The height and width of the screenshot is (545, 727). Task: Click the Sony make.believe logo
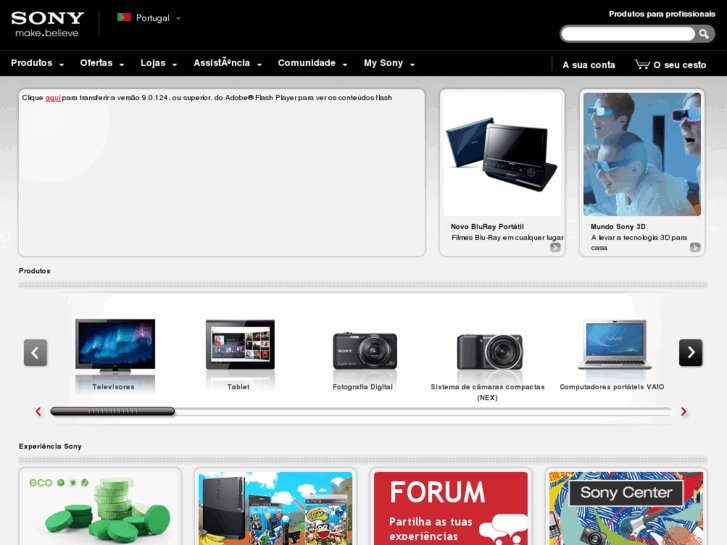[47, 24]
